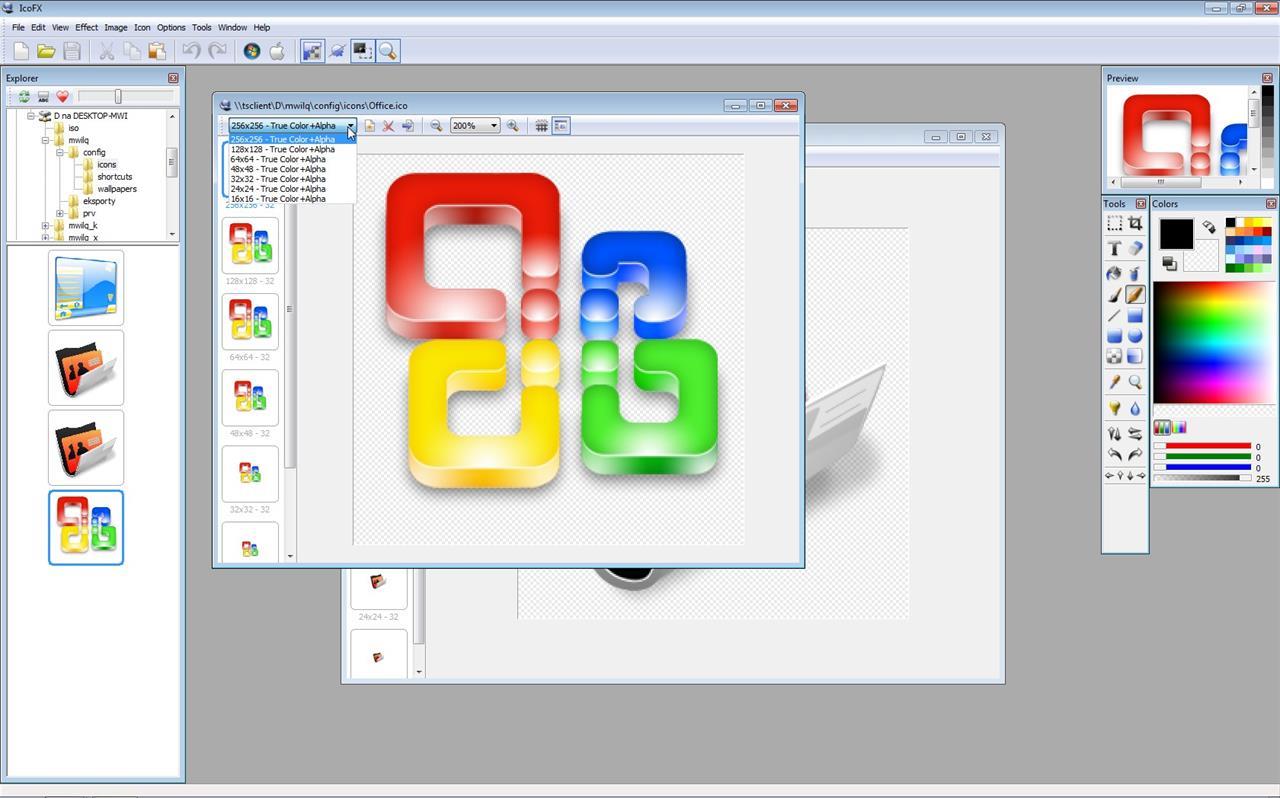Select the eksporty folder in Explorer

pos(99,201)
